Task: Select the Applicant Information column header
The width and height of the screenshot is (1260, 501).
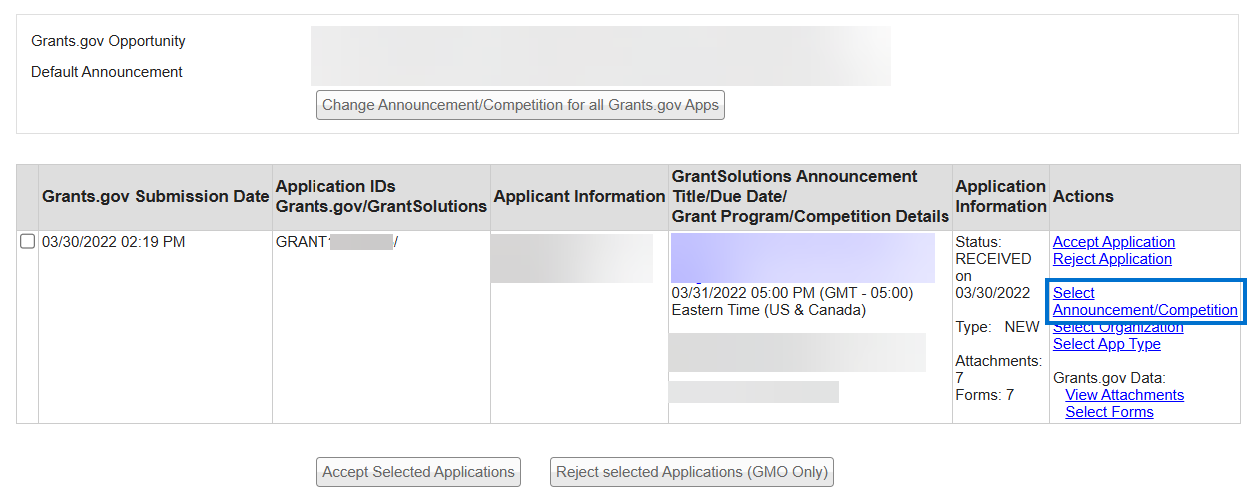Action: click(579, 197)
